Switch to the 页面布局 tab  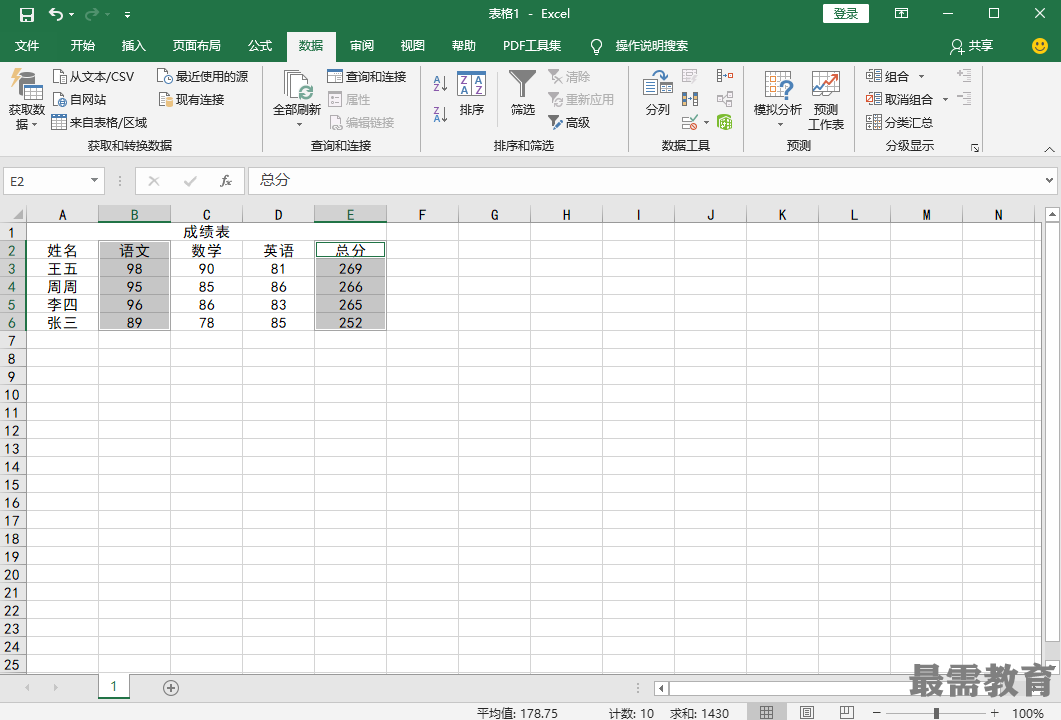coord(196,45)
